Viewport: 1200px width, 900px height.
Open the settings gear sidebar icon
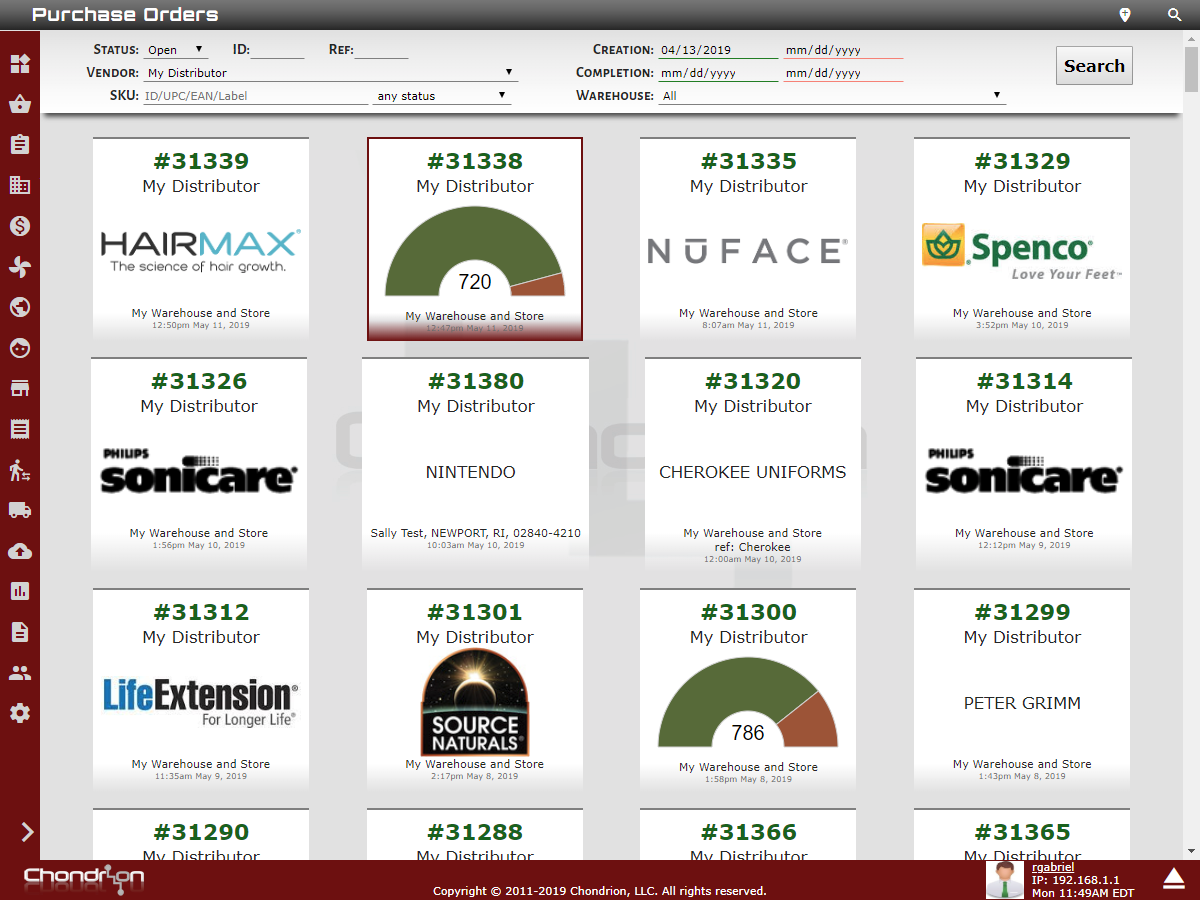(x=20, y=713)
